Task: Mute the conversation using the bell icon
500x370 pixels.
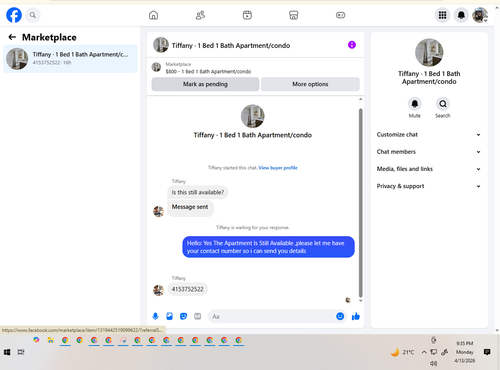Action: (x=415, y=104)
